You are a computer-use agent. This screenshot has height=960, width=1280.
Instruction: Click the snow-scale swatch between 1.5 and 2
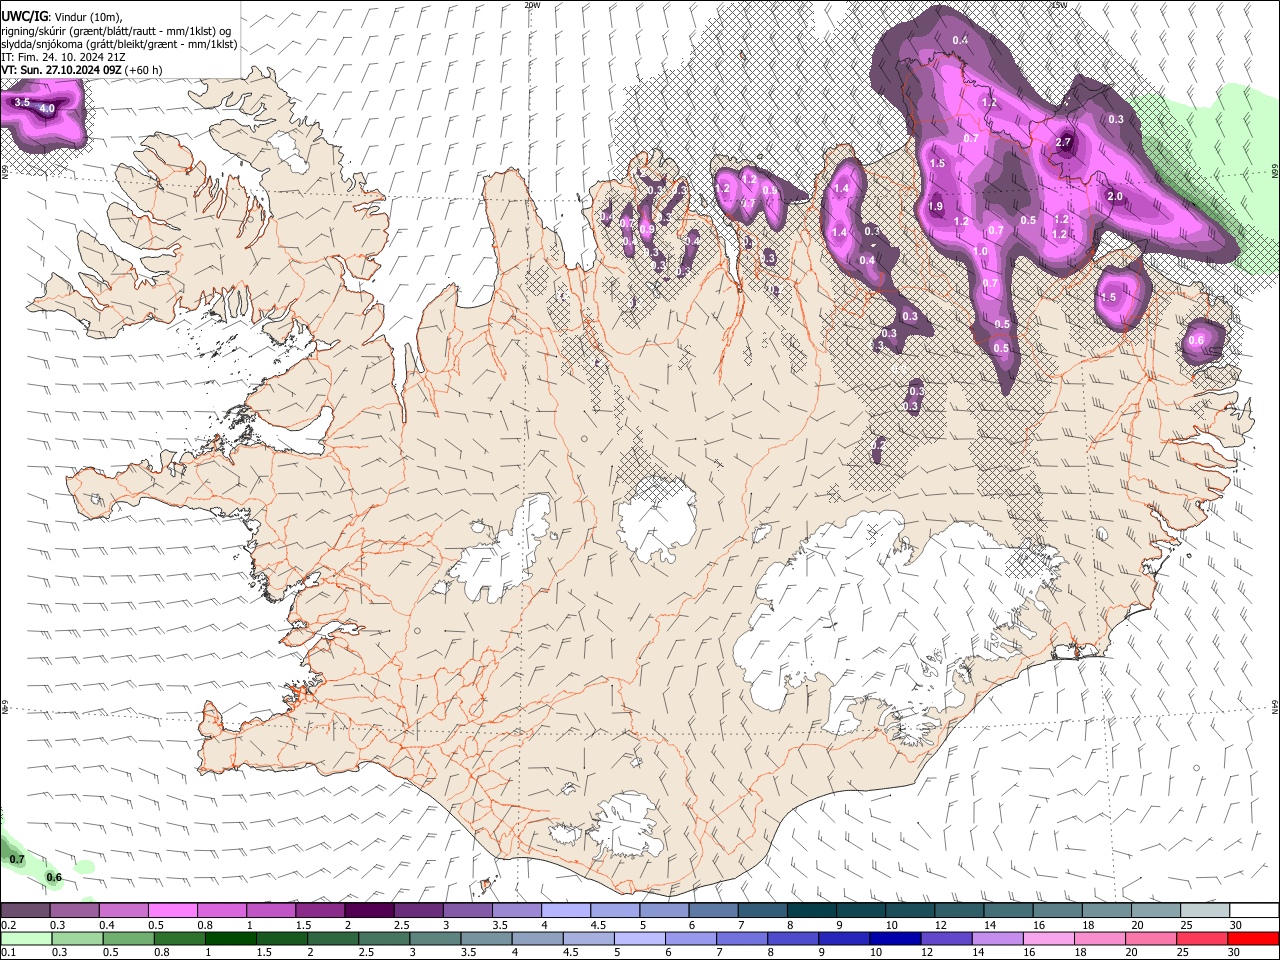320,910
